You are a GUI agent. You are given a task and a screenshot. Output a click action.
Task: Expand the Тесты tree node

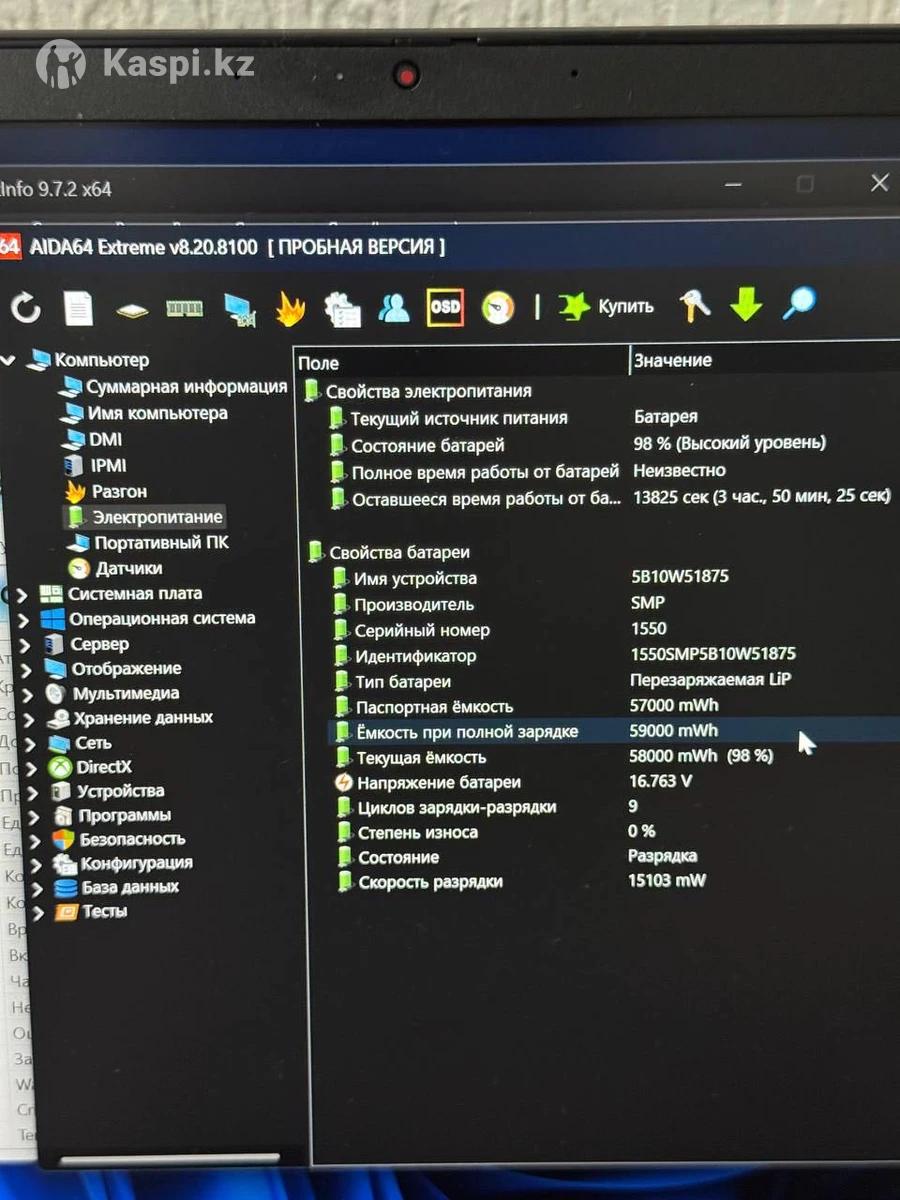pyautogui.click(x=39, y=912)
